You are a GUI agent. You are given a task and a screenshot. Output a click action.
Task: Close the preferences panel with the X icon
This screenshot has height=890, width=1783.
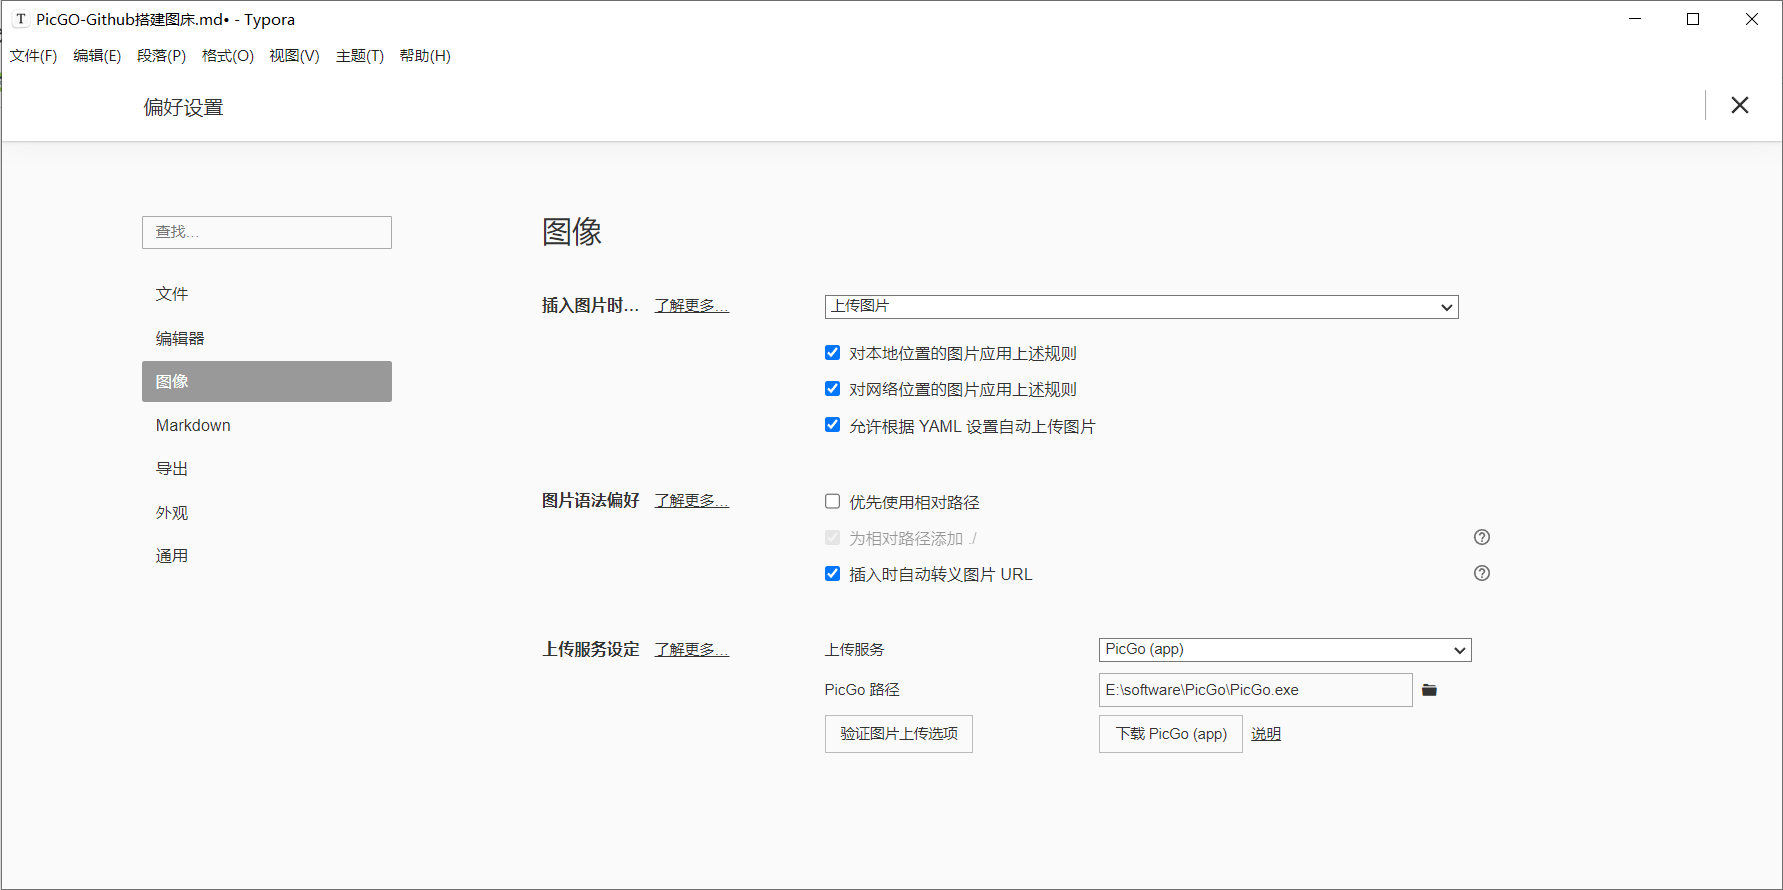pos(1740,105)
